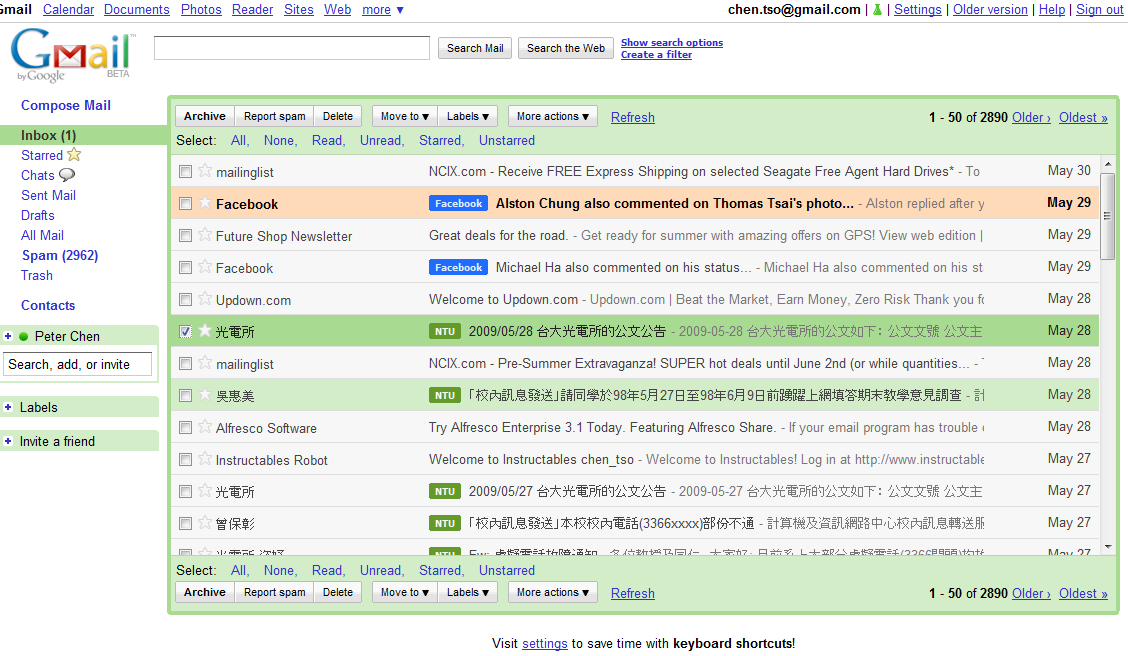Open Drafts folder
Image resolution: width=1128 pixels, height=656 pixels.
(37, 215)
